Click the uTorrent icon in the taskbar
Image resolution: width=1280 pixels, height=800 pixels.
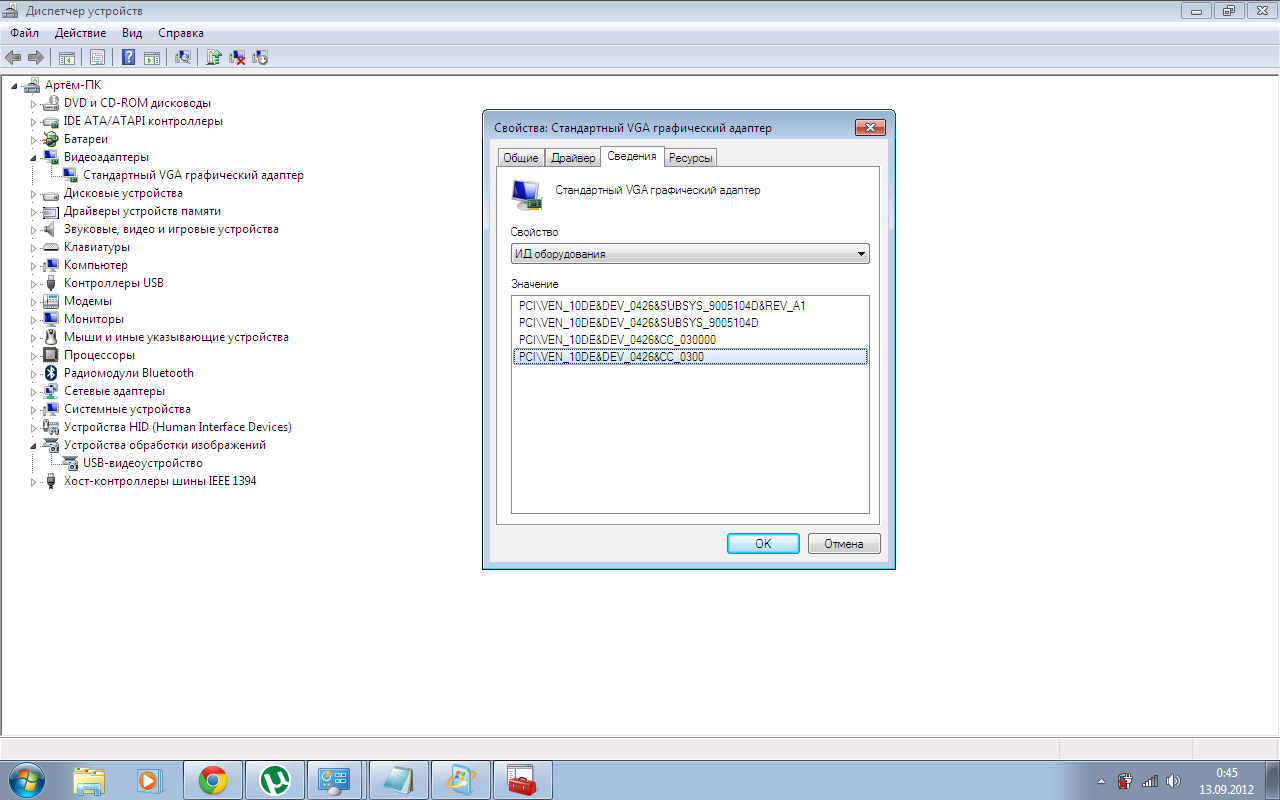click(274, 780)
